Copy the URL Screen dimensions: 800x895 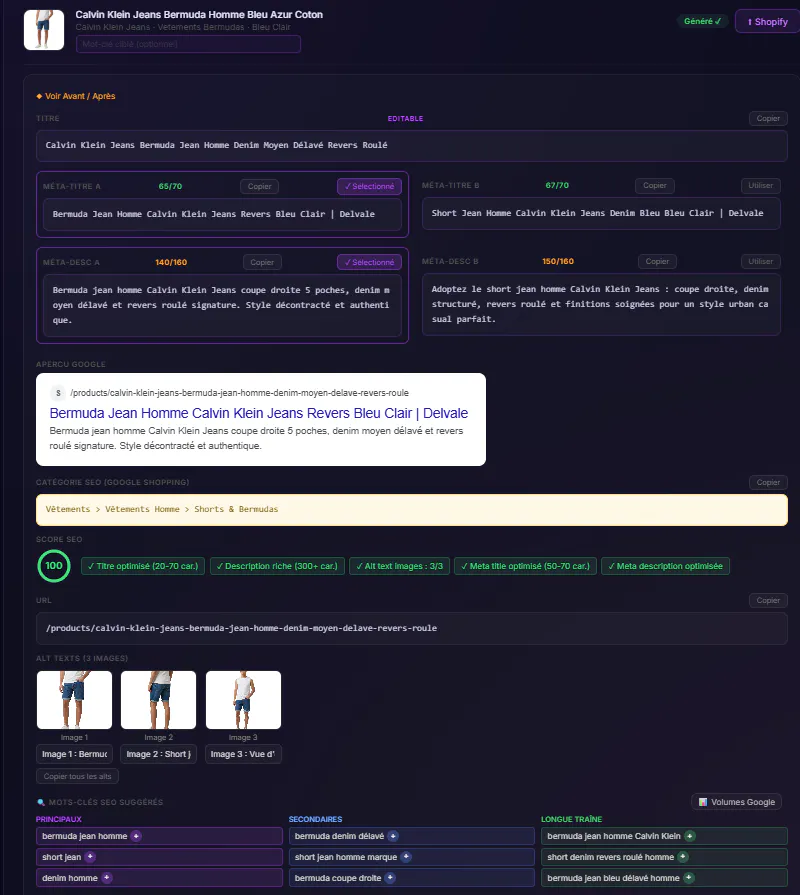[x=768, y=600]
